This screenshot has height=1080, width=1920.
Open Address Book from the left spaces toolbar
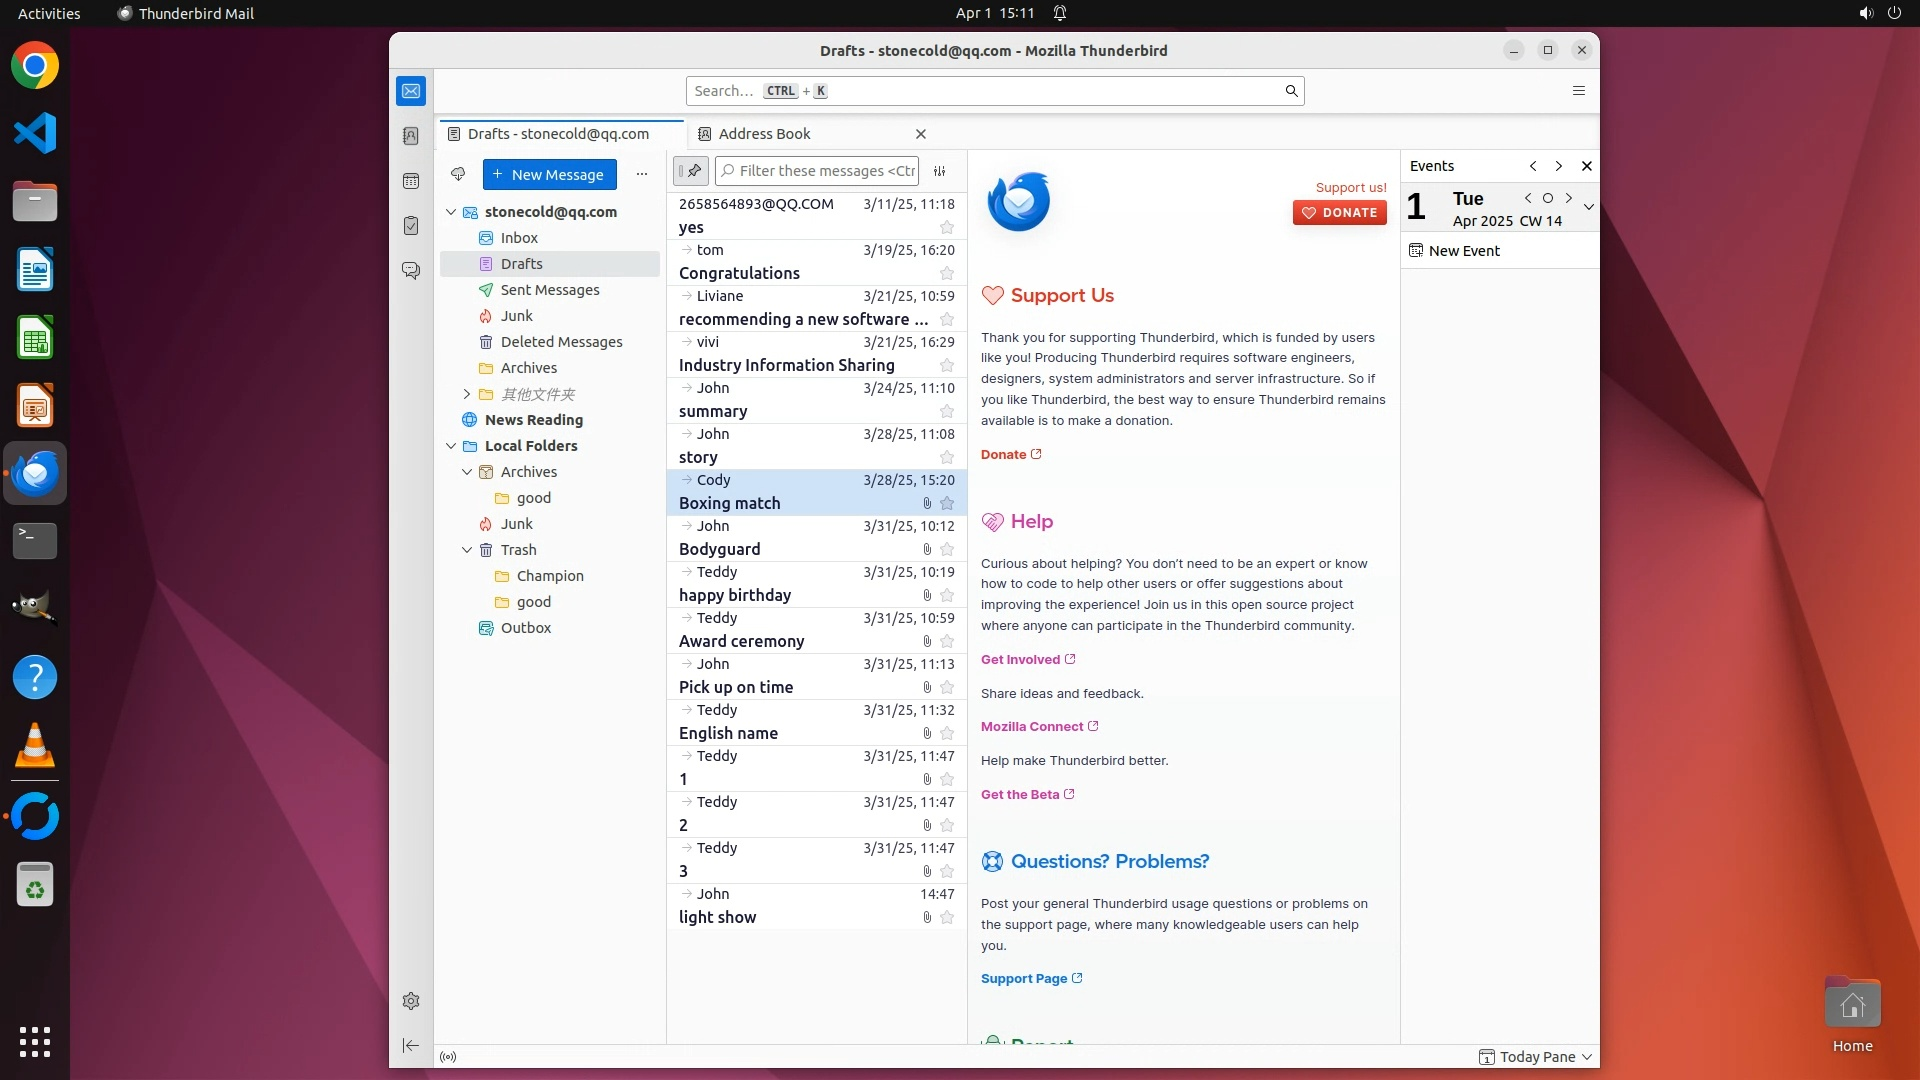tap(411, 136)
